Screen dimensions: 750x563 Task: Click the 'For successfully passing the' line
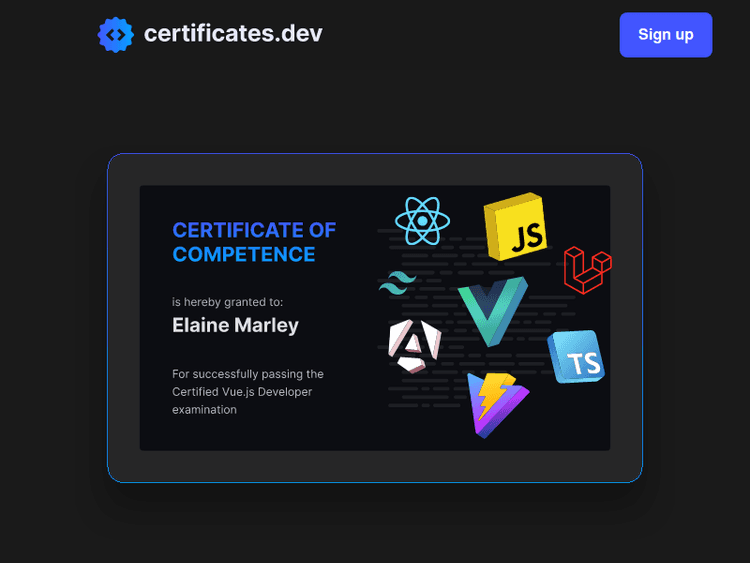click(248, 374)
